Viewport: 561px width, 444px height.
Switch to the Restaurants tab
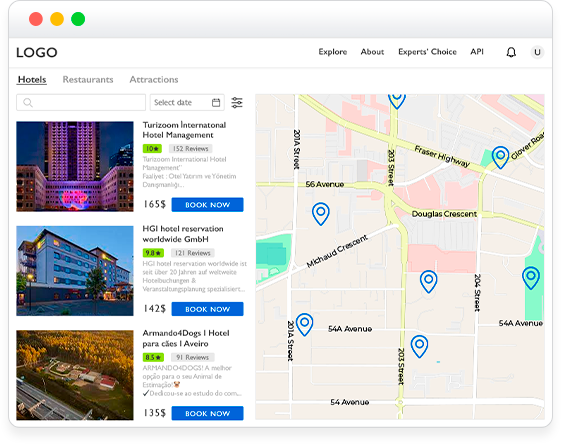click(x=88, y=79)
